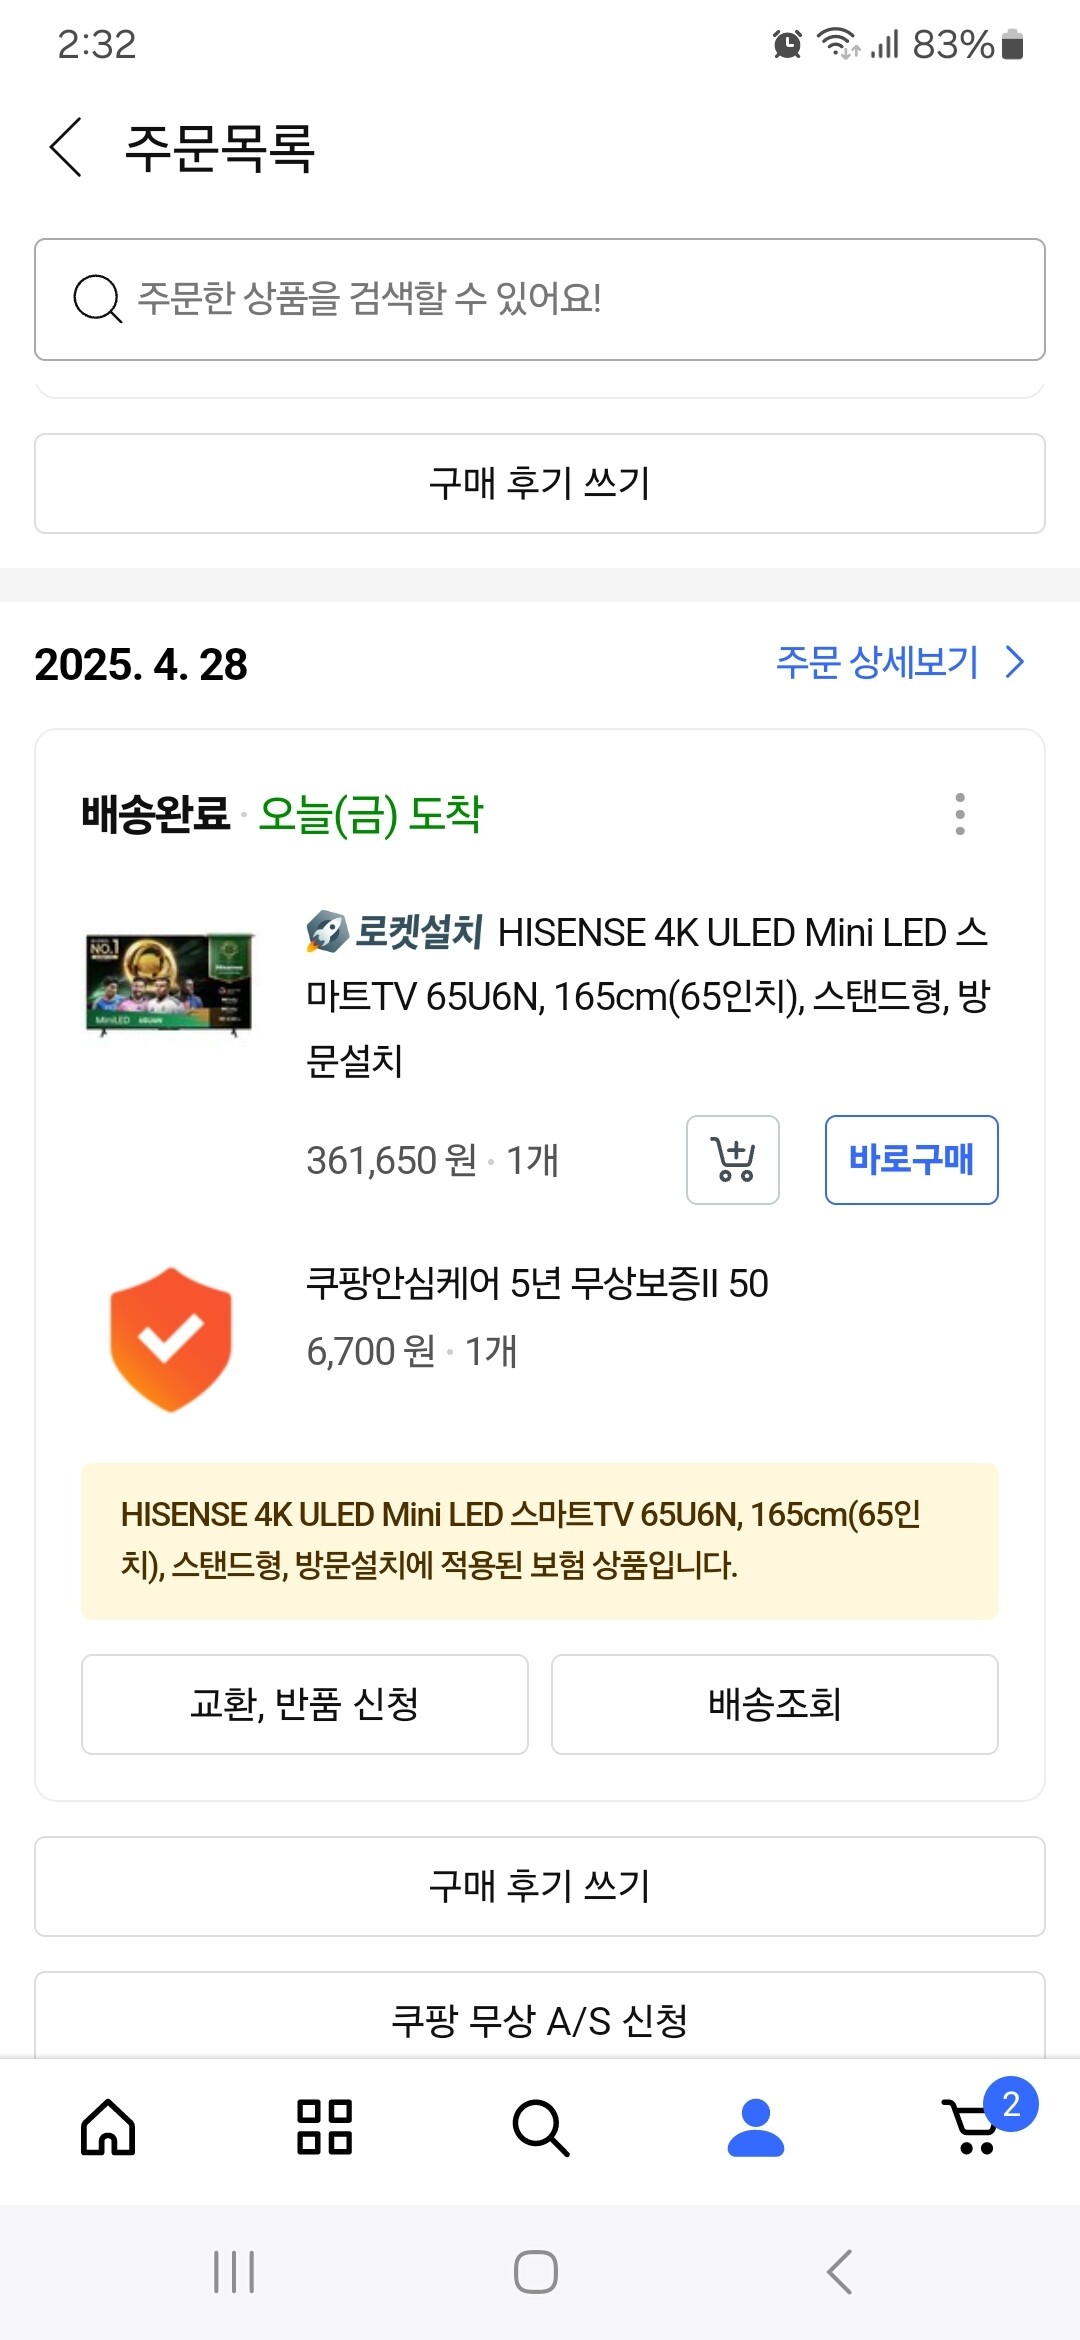Screen dimensions: 1080x2340
Task: Open 주문 상세보기 order details
Action: (877, 662)
